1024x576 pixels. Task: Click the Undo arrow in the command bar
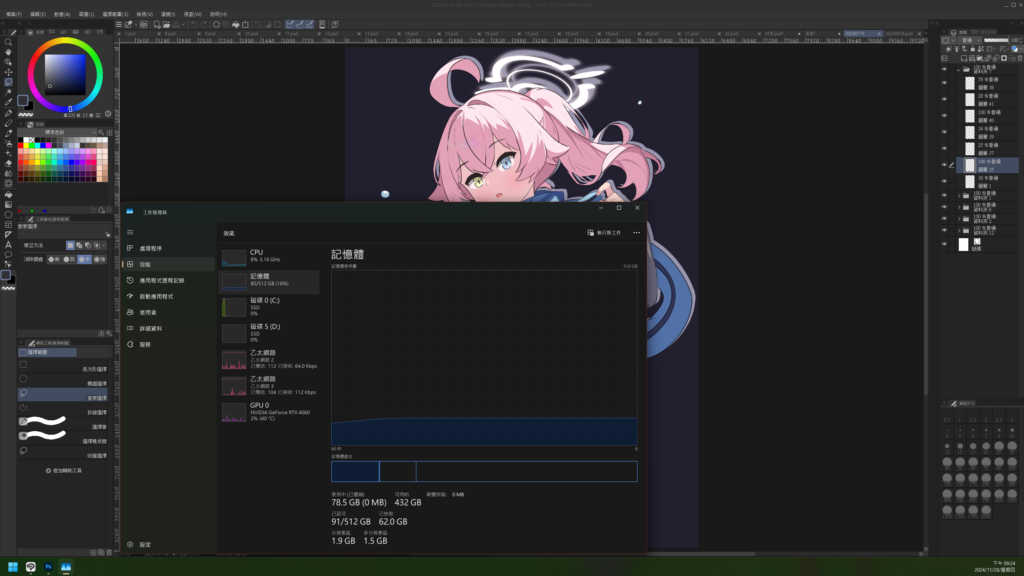tap(194, 25)
